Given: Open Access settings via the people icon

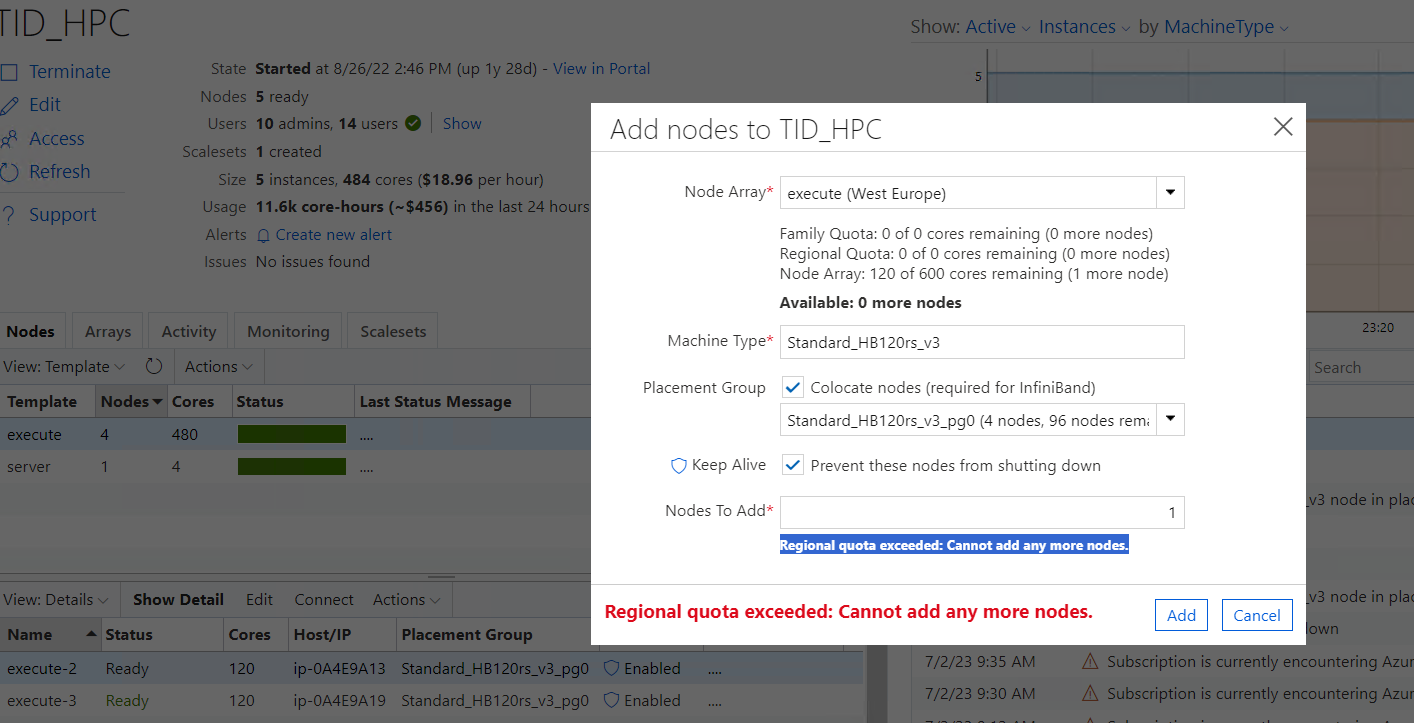Looking at the screenshot, I should tap(10, 138).
